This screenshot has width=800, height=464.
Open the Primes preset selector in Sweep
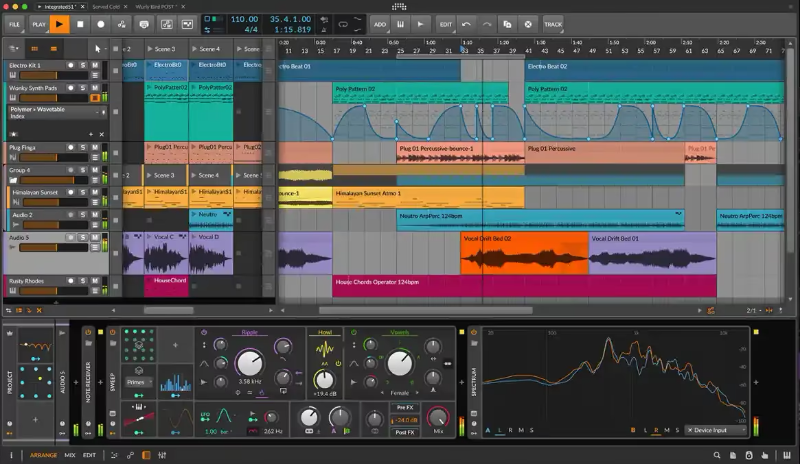pos(138,381)
